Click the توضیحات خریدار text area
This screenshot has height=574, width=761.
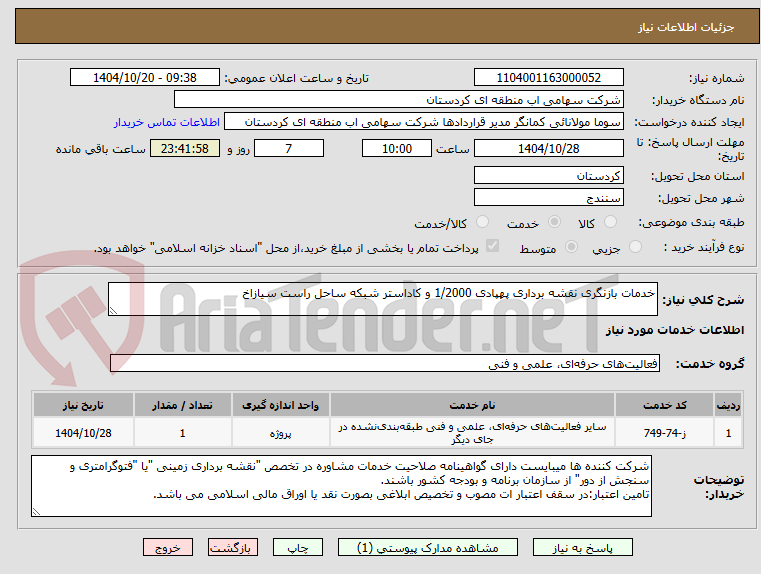coord(341,486)
